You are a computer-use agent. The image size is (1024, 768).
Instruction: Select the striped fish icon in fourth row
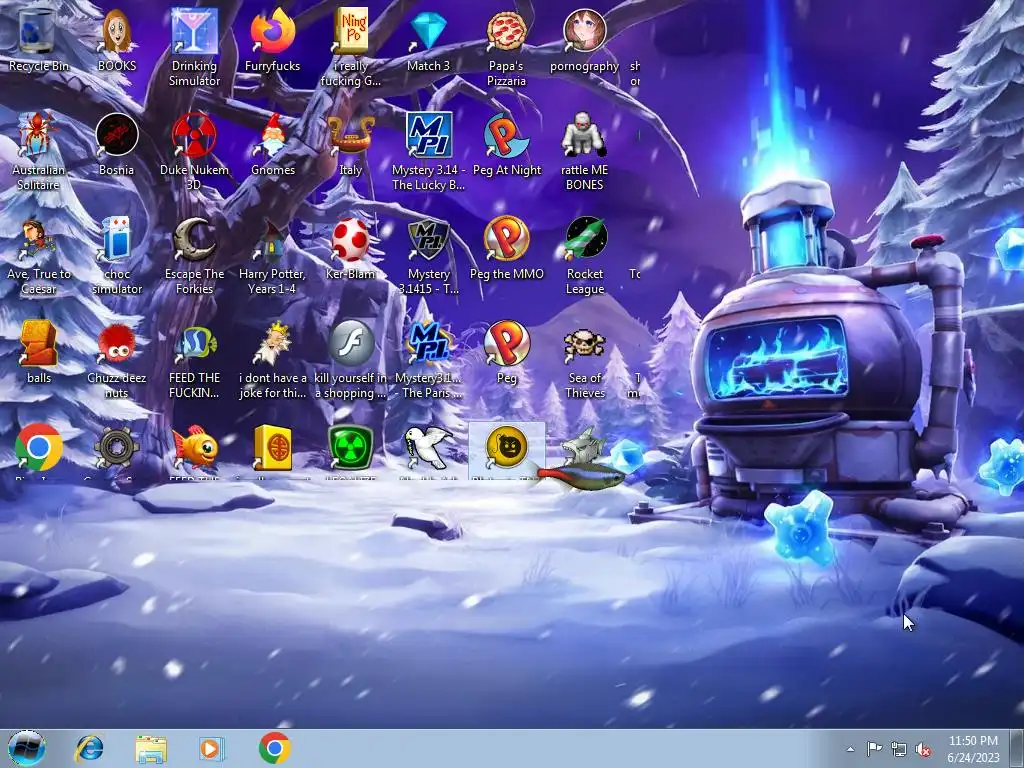tap(194, 344)
